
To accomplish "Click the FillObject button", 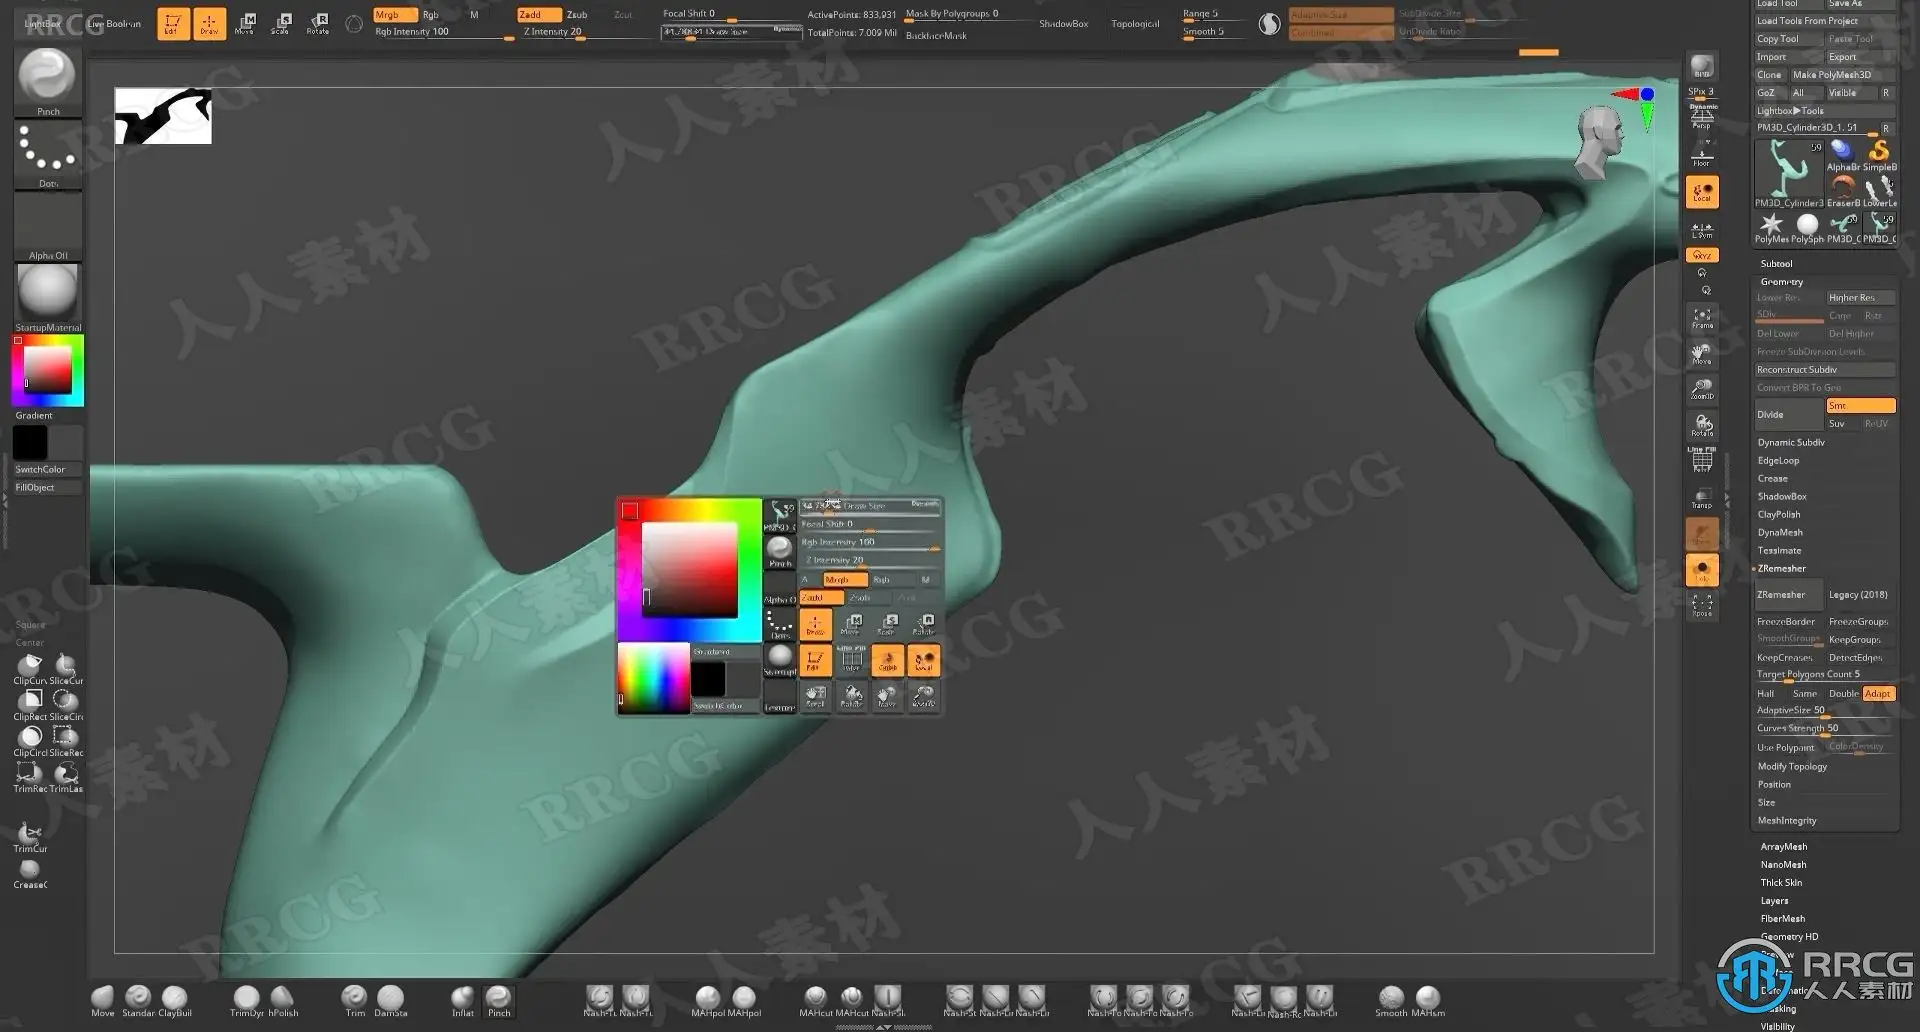I will [x=48, y=488].
